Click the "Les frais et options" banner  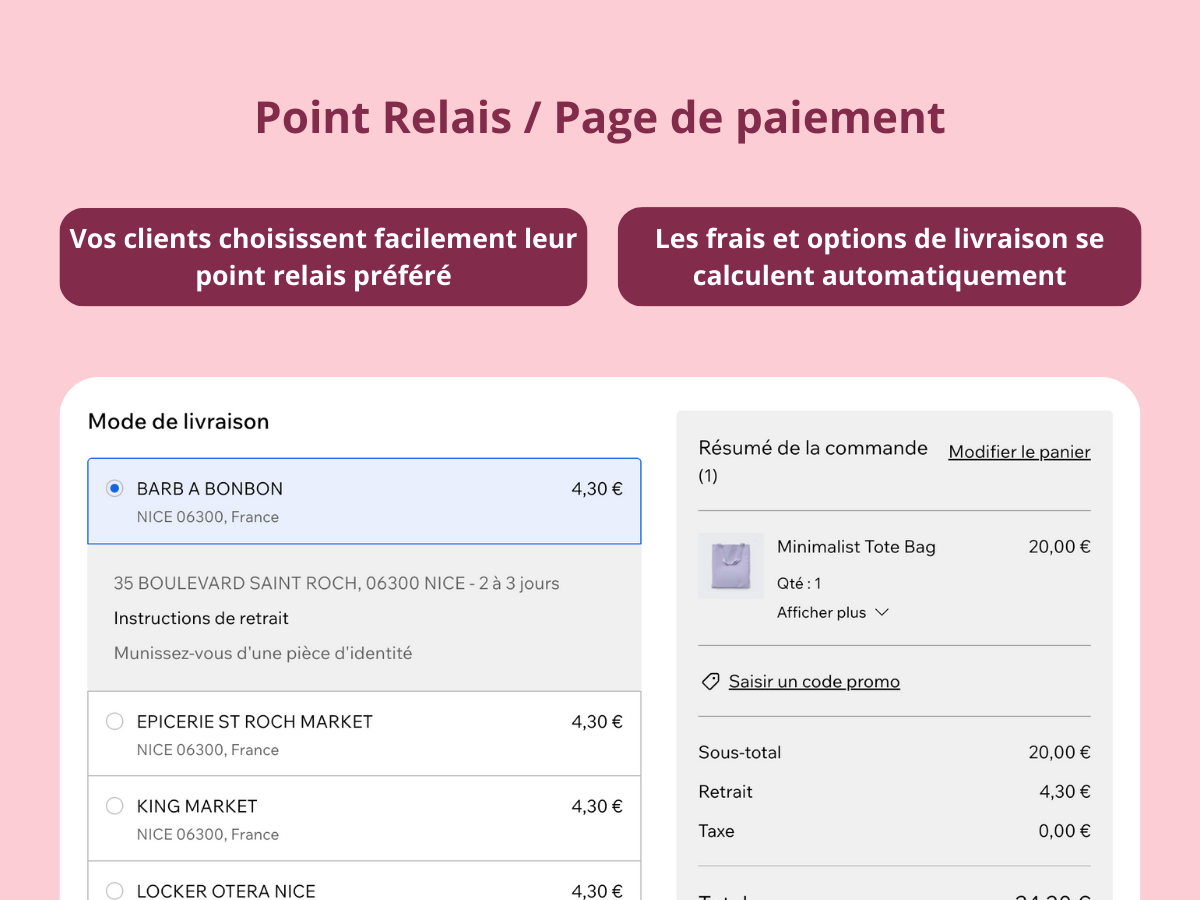click(879, 256)
